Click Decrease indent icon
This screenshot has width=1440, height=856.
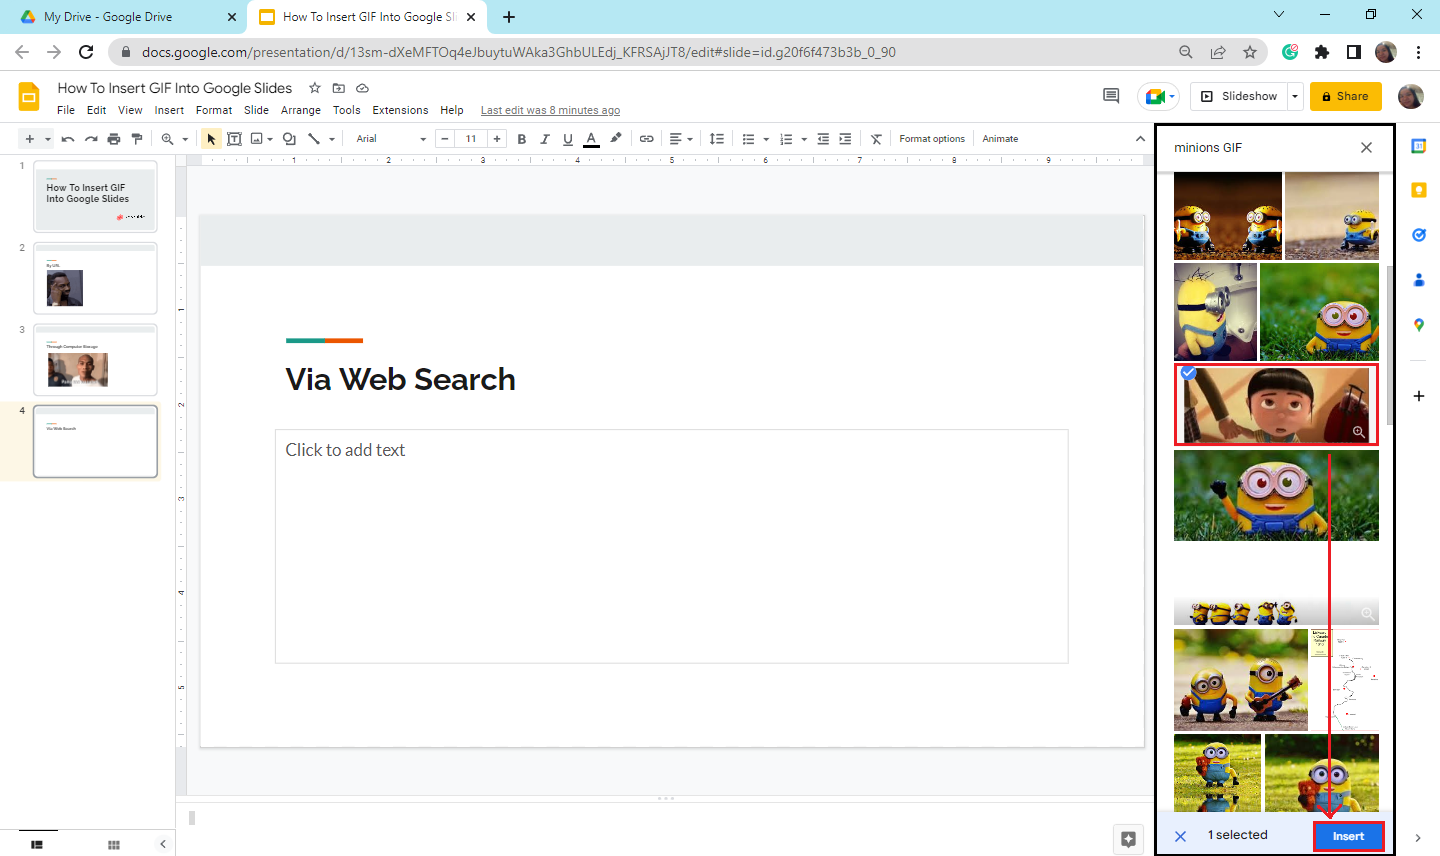[x=823, y=139]
